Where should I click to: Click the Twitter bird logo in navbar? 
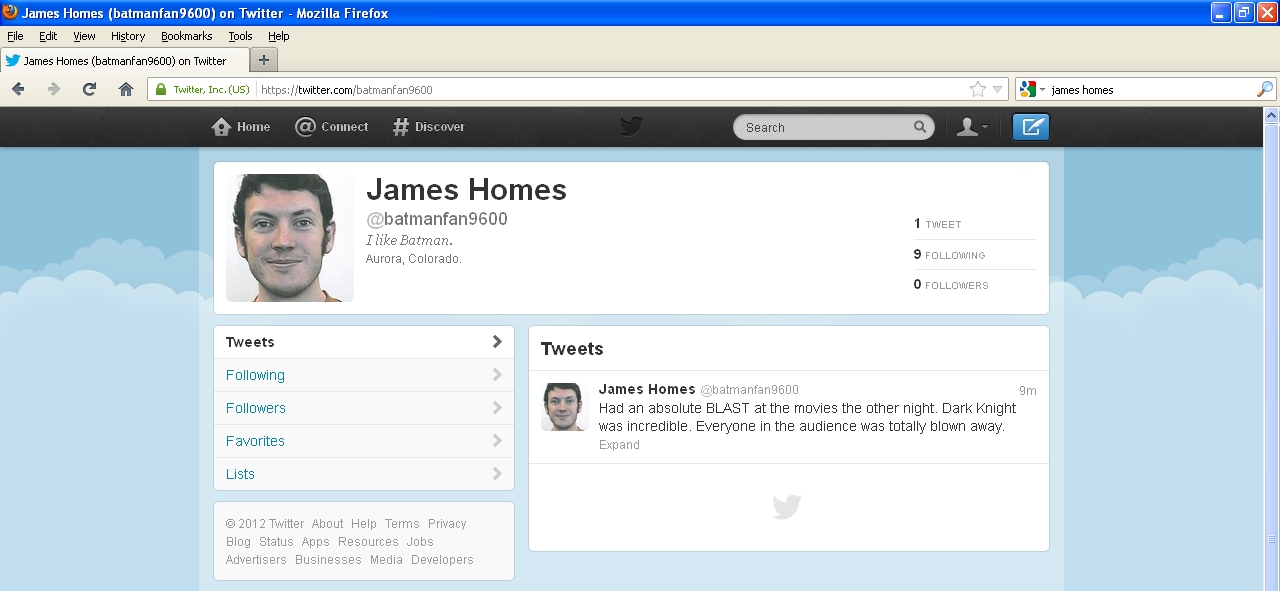[x=631, y=126]
